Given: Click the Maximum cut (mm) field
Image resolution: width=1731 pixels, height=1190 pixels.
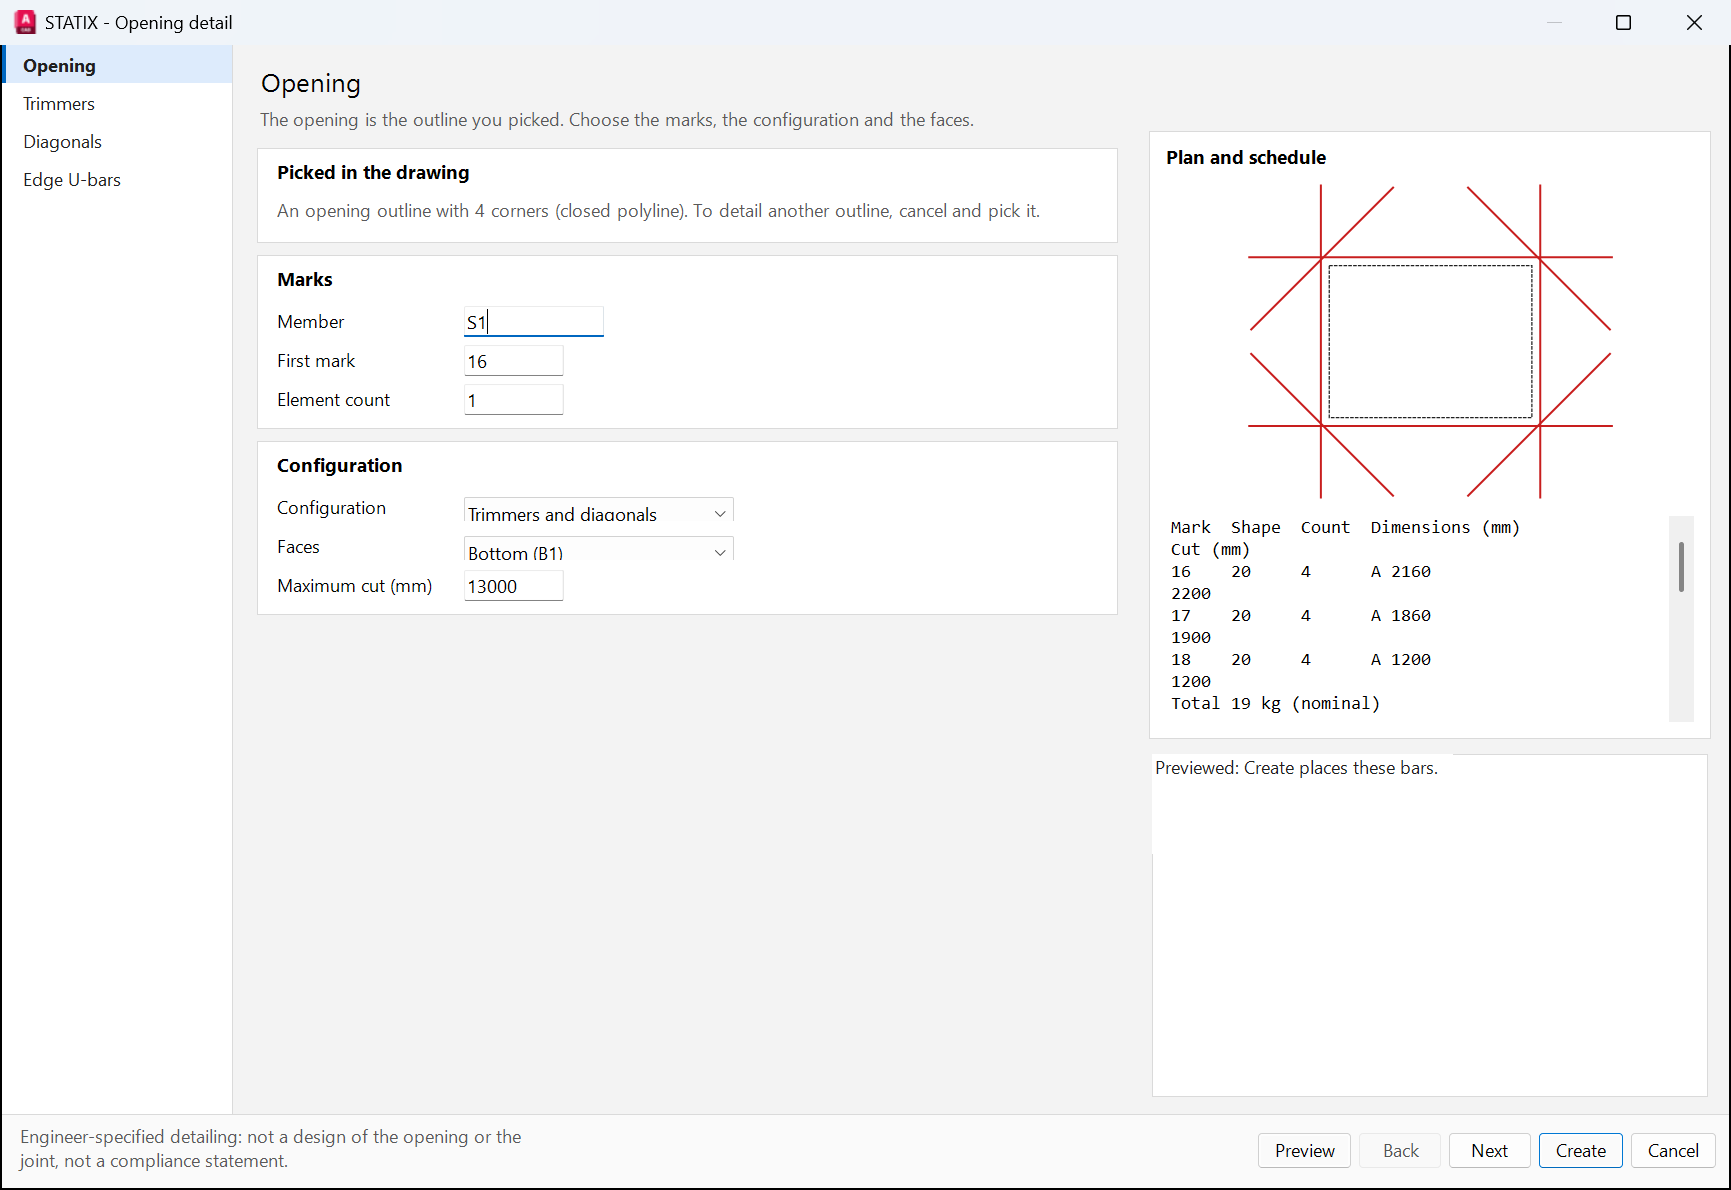Looking at the screenshot, I should point(514,586).
